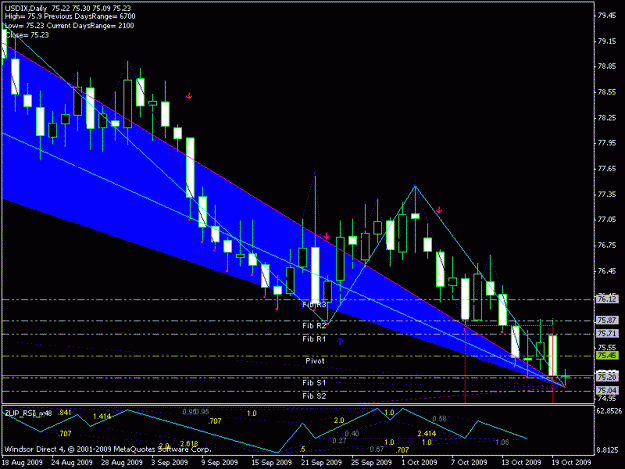Click the 28 Aug 2009 date label
Screen dimensions: 625x469
tap(122, 462)
